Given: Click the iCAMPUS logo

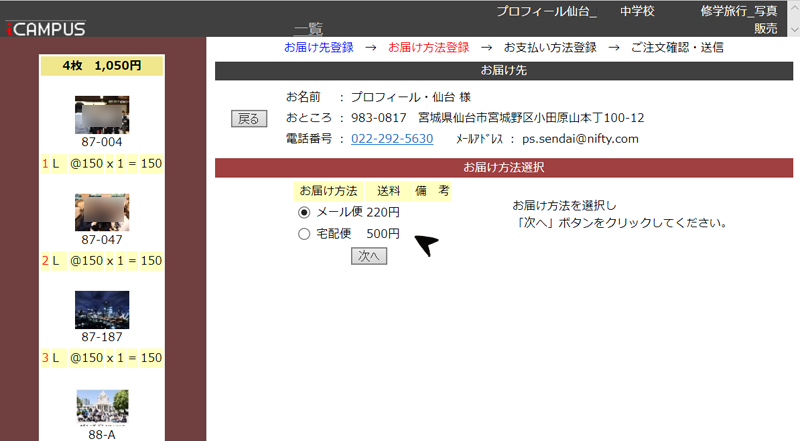Looking at the screenshot, I should (x=45, y=29).
